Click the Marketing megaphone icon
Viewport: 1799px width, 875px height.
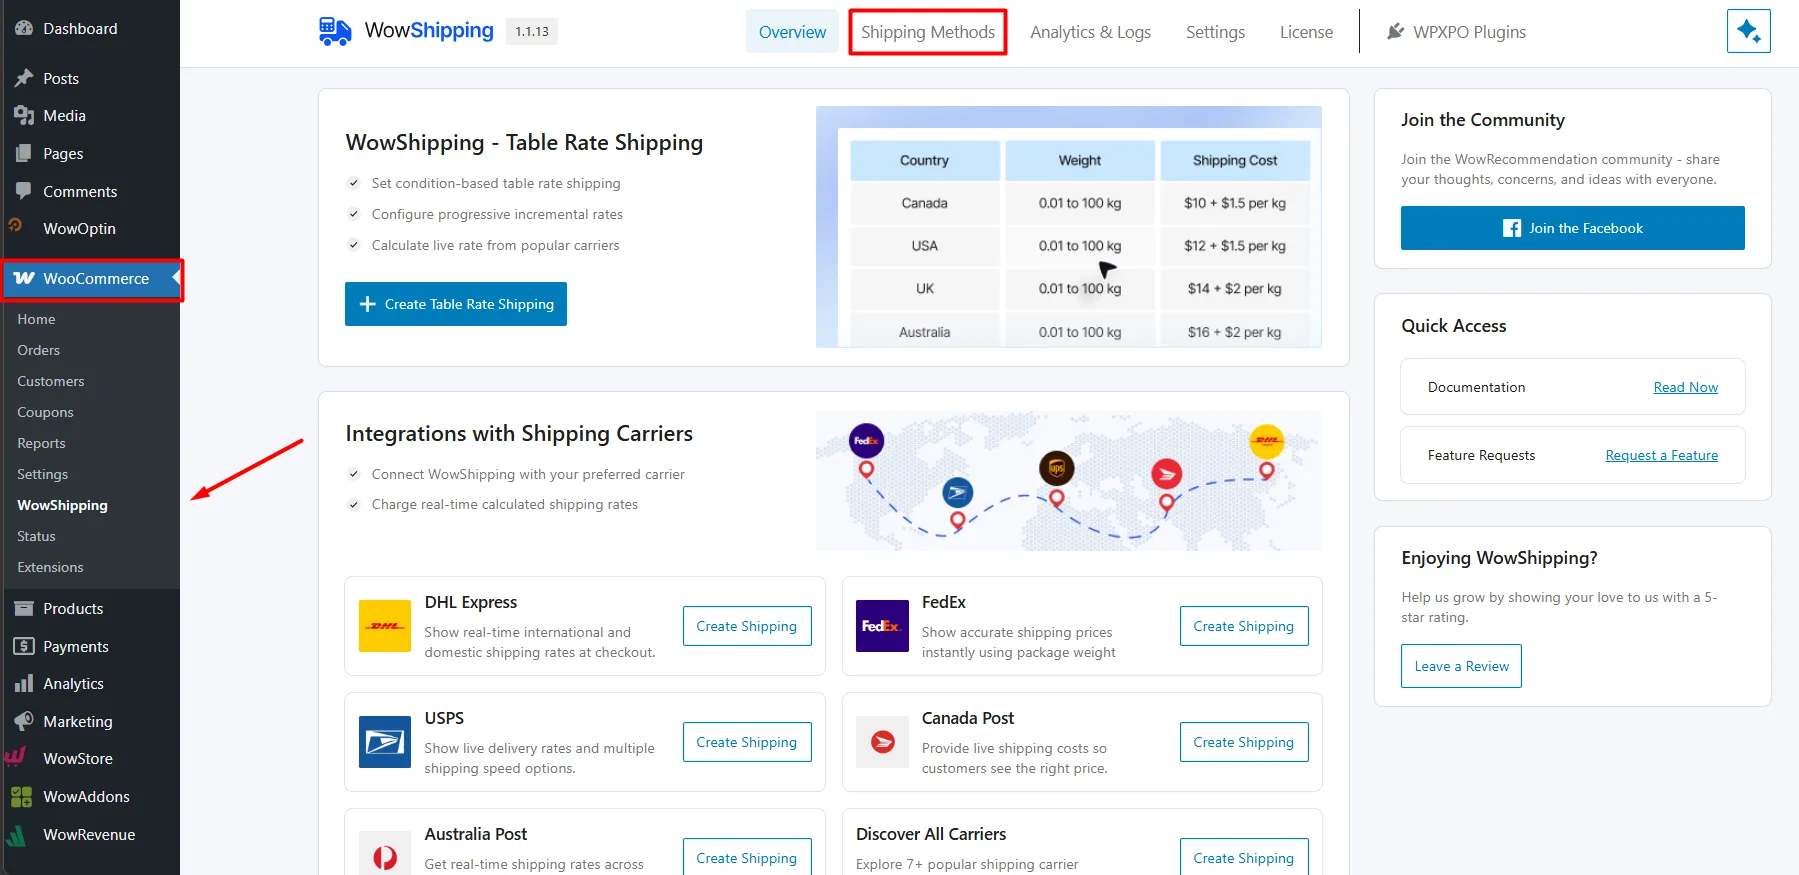(x=24, y=721)
